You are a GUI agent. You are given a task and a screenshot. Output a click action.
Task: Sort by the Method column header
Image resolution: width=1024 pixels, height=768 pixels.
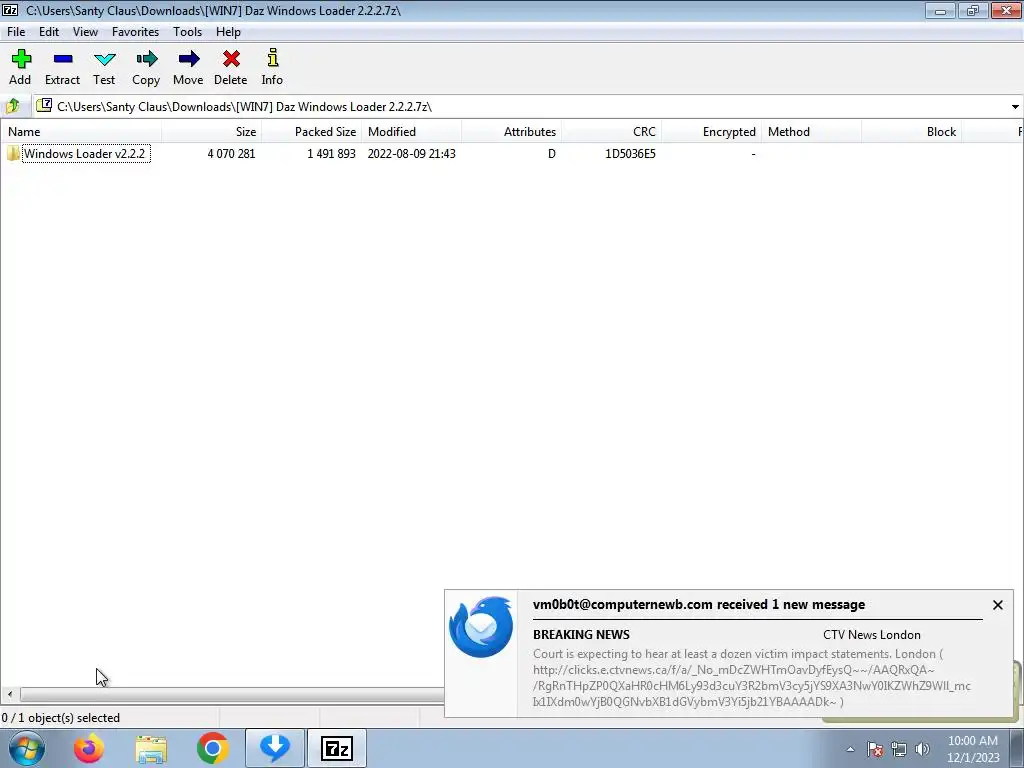tap(811, 131)
